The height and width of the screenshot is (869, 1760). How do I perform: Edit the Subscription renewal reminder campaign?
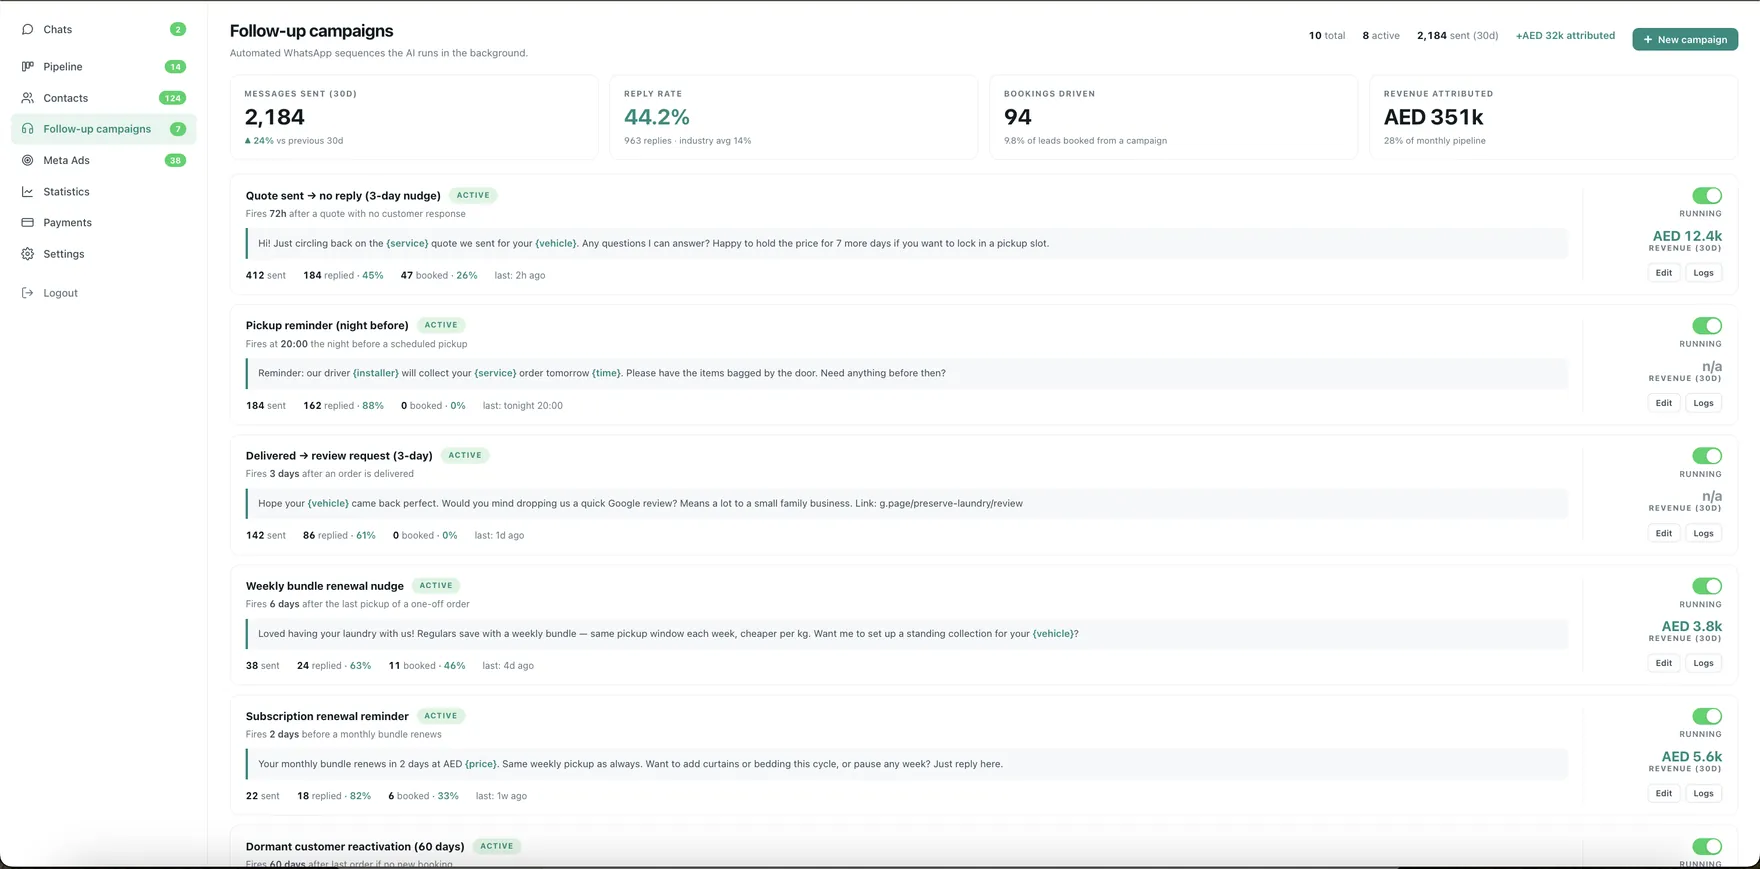[1664, 793]
